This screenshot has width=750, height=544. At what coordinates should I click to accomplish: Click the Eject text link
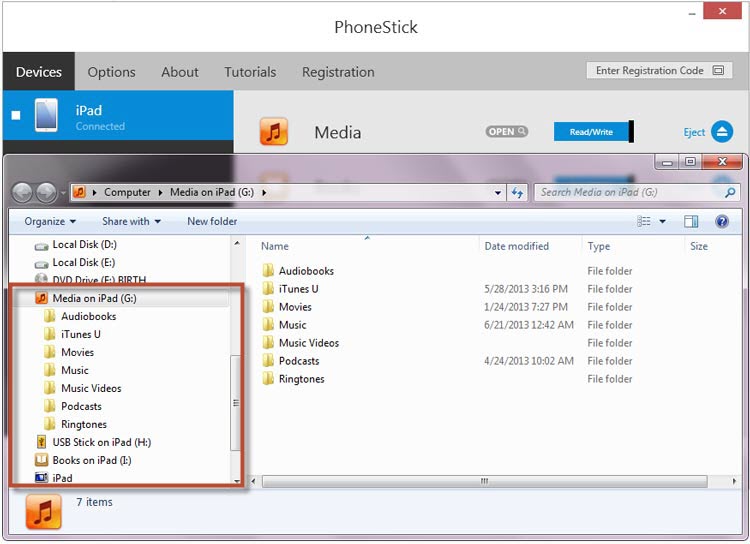694,133
